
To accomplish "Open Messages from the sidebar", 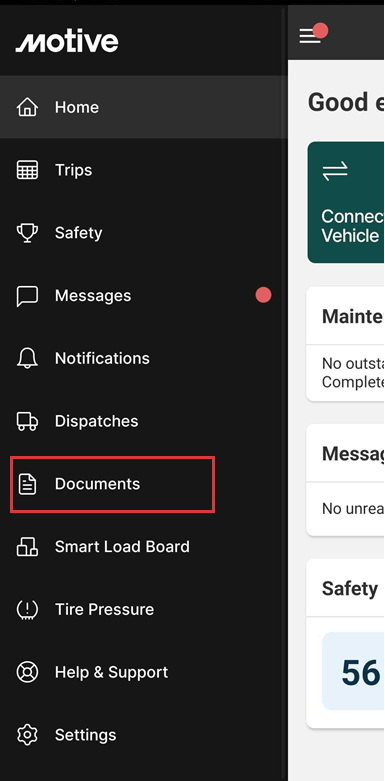I will [x=143, y=296].
